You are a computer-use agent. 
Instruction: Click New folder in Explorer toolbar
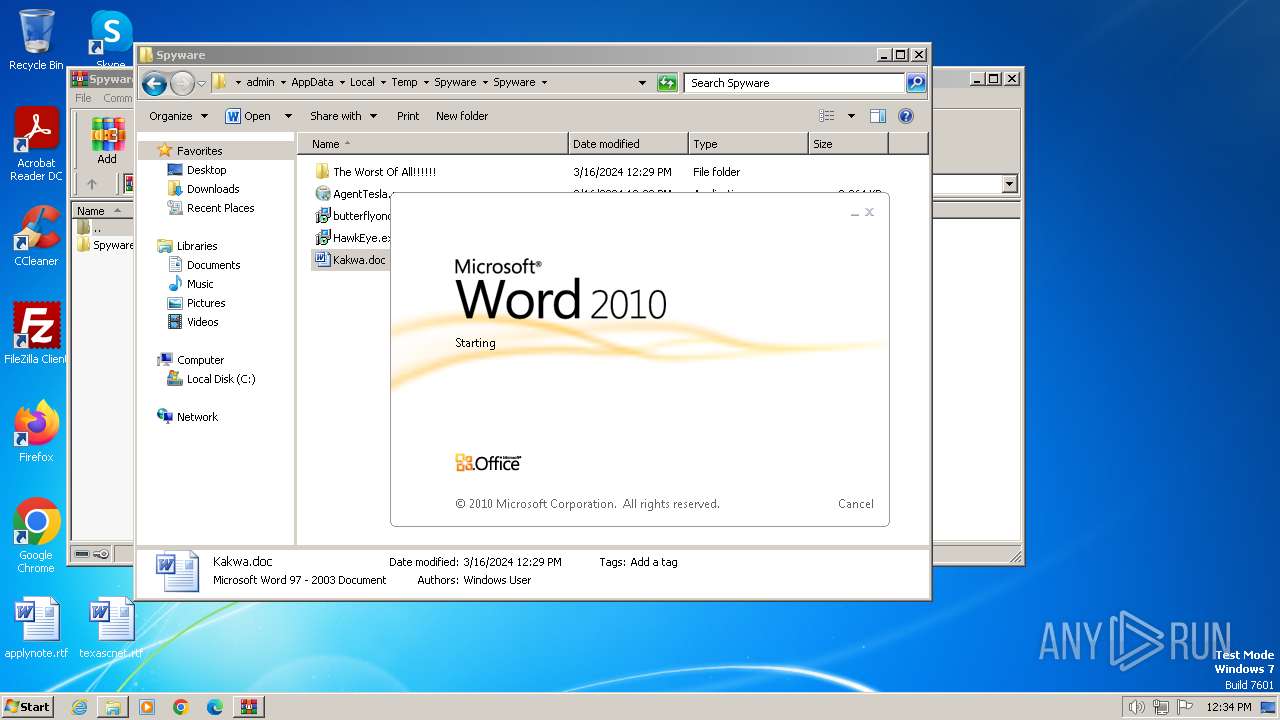[462, 116]
